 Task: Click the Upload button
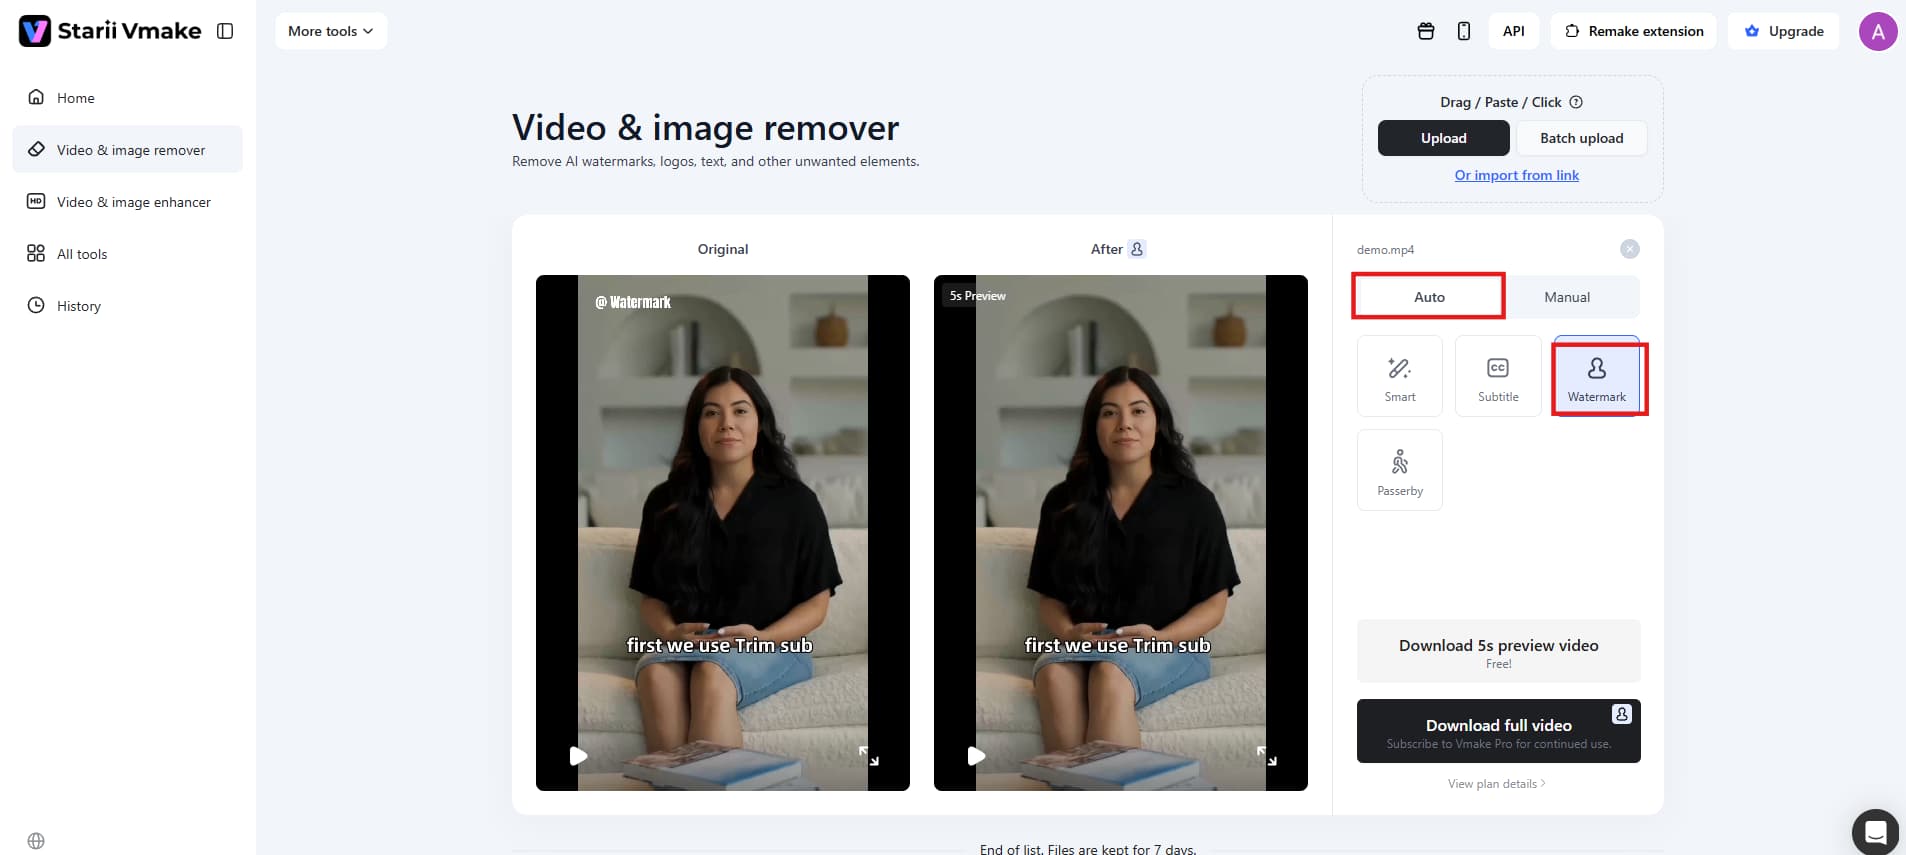coord(1444,138)
